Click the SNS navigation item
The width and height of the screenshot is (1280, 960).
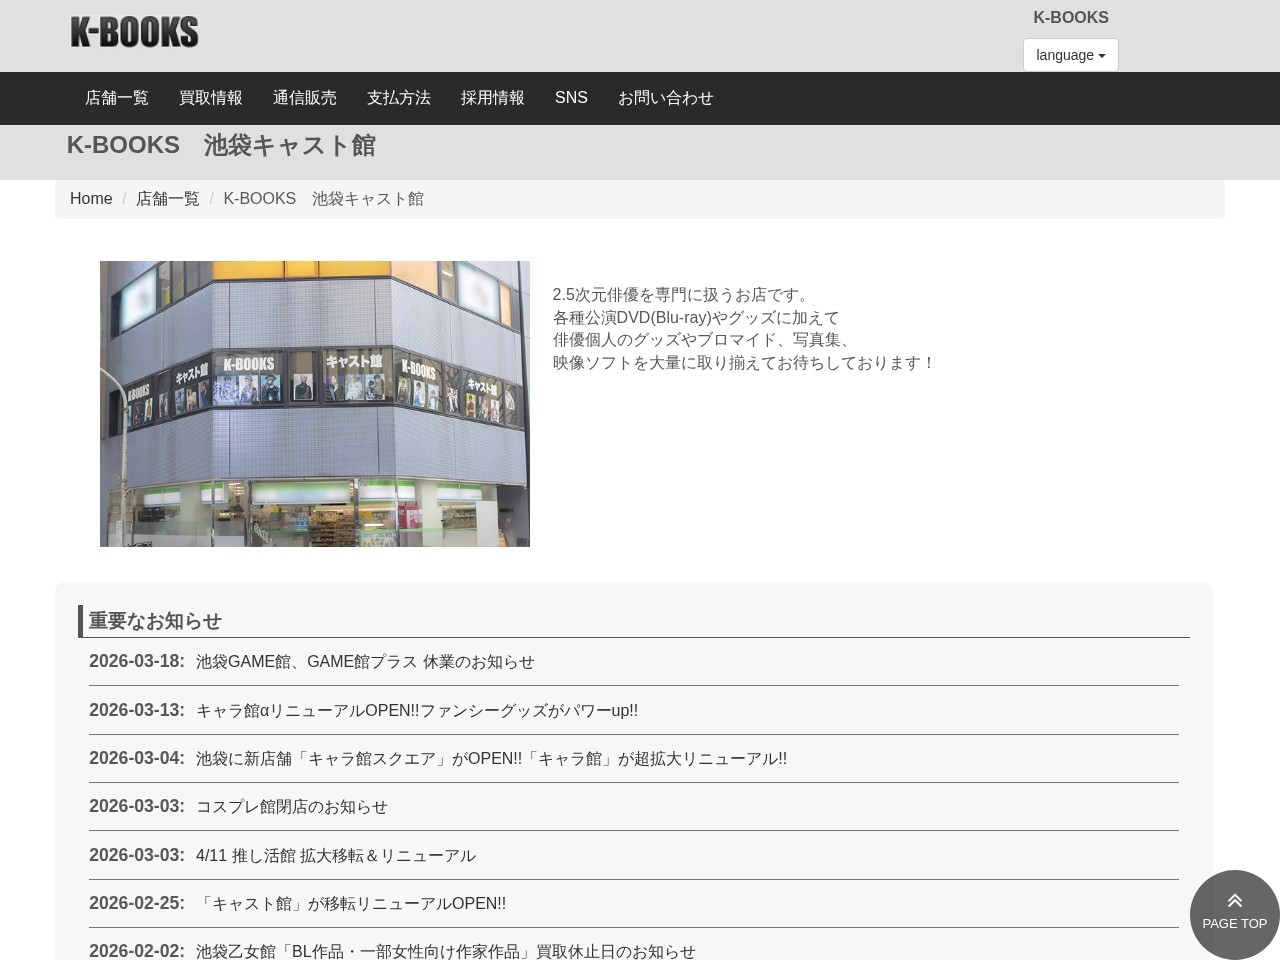(x=571, y=97)
